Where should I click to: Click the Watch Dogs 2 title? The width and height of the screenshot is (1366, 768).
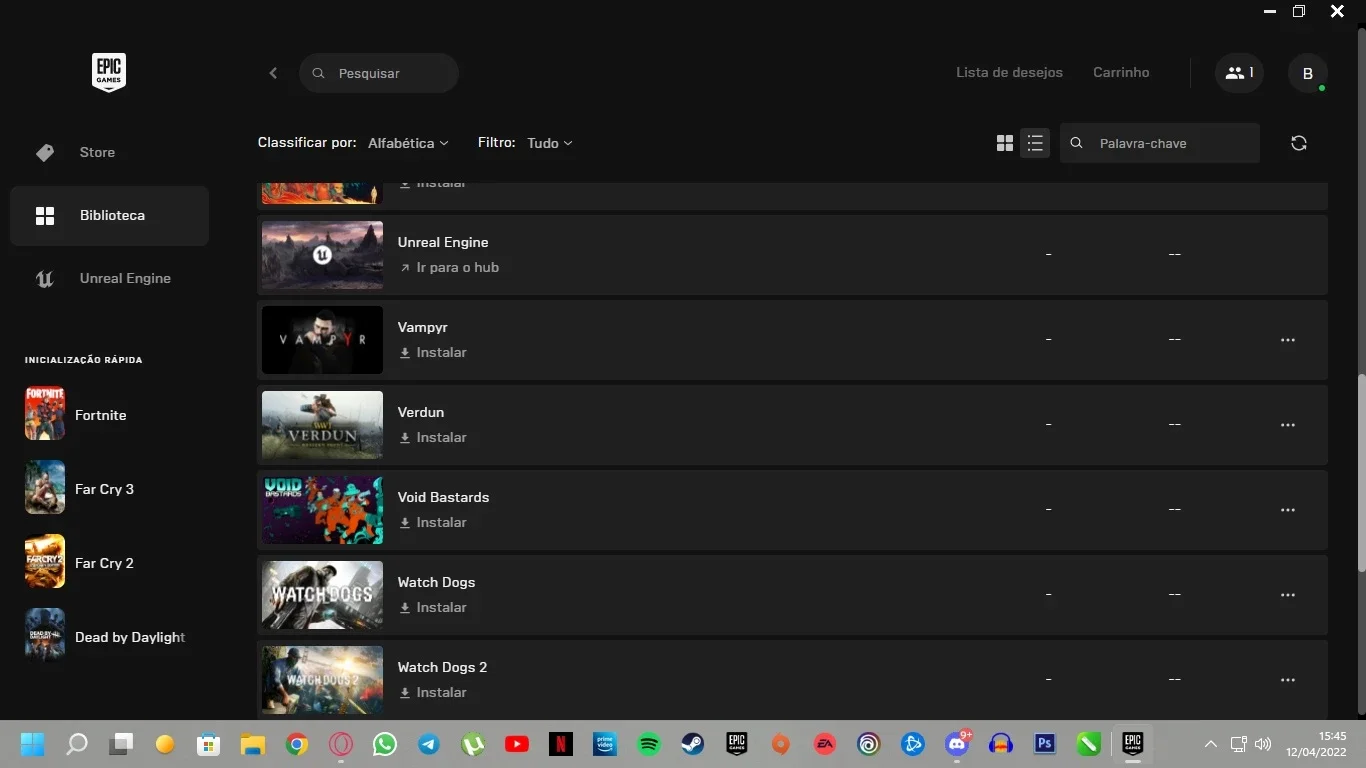[x=442, y=667]
